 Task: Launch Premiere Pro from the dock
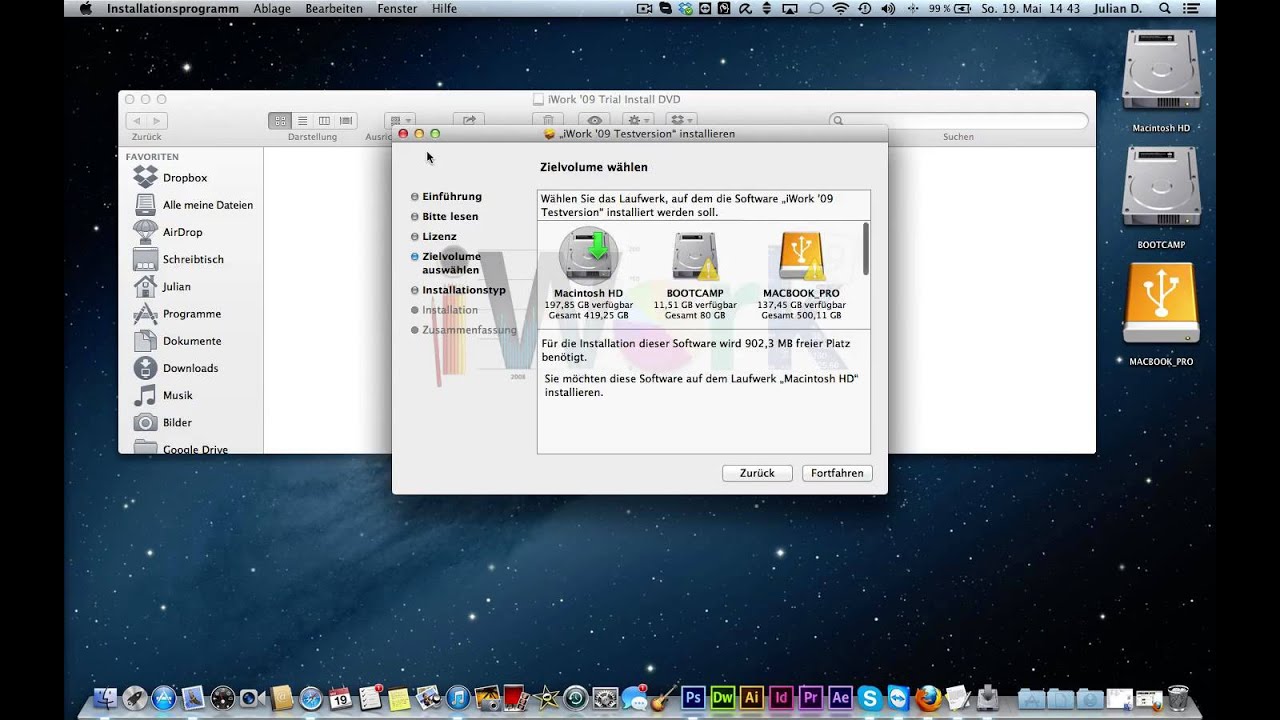(x=811, y=698)
